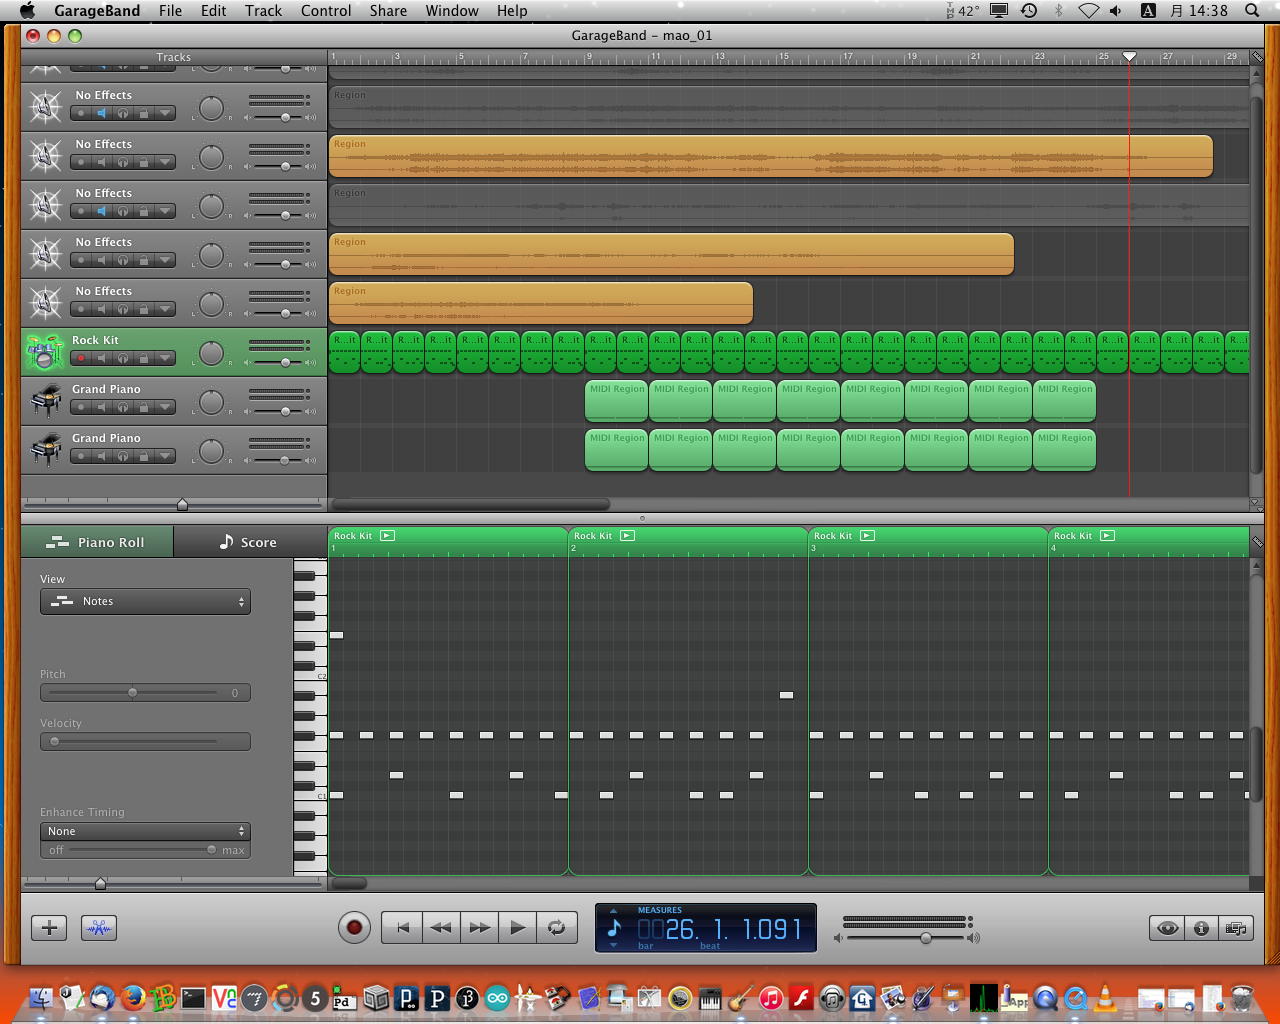The width and height of the screenshot is (1280, 1024).
Task: Click the Rock Kit drum kit track icon
Action: click(44, 352)
